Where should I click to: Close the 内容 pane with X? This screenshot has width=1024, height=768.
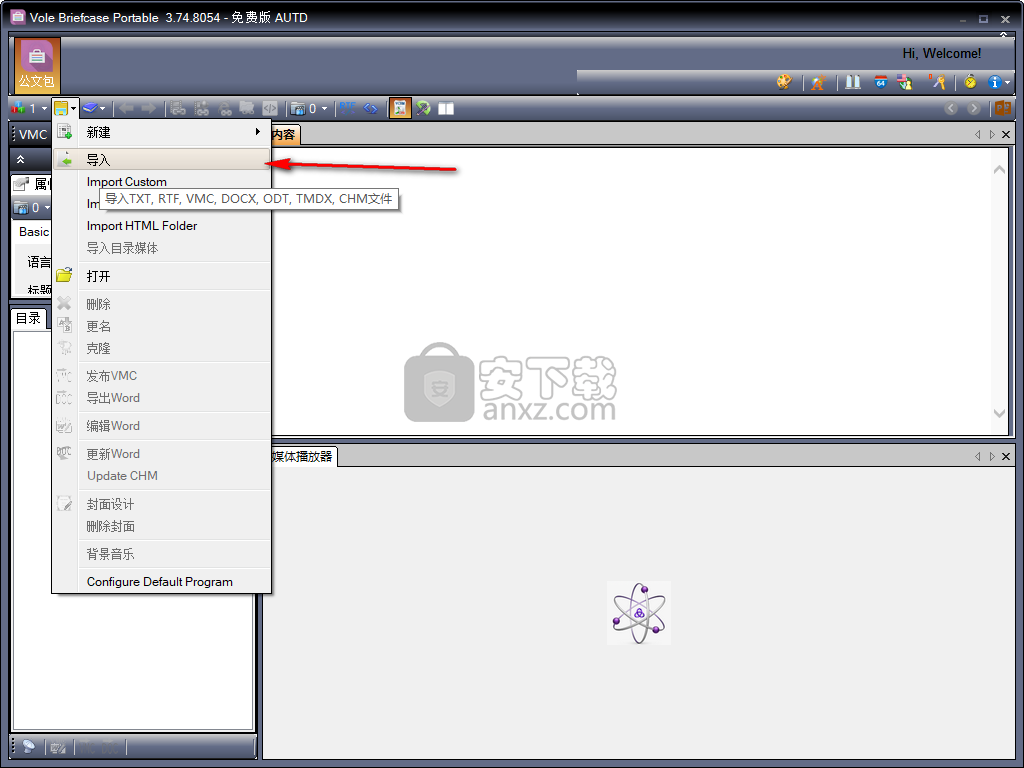pyautogui.click(x=1006, y=135)
